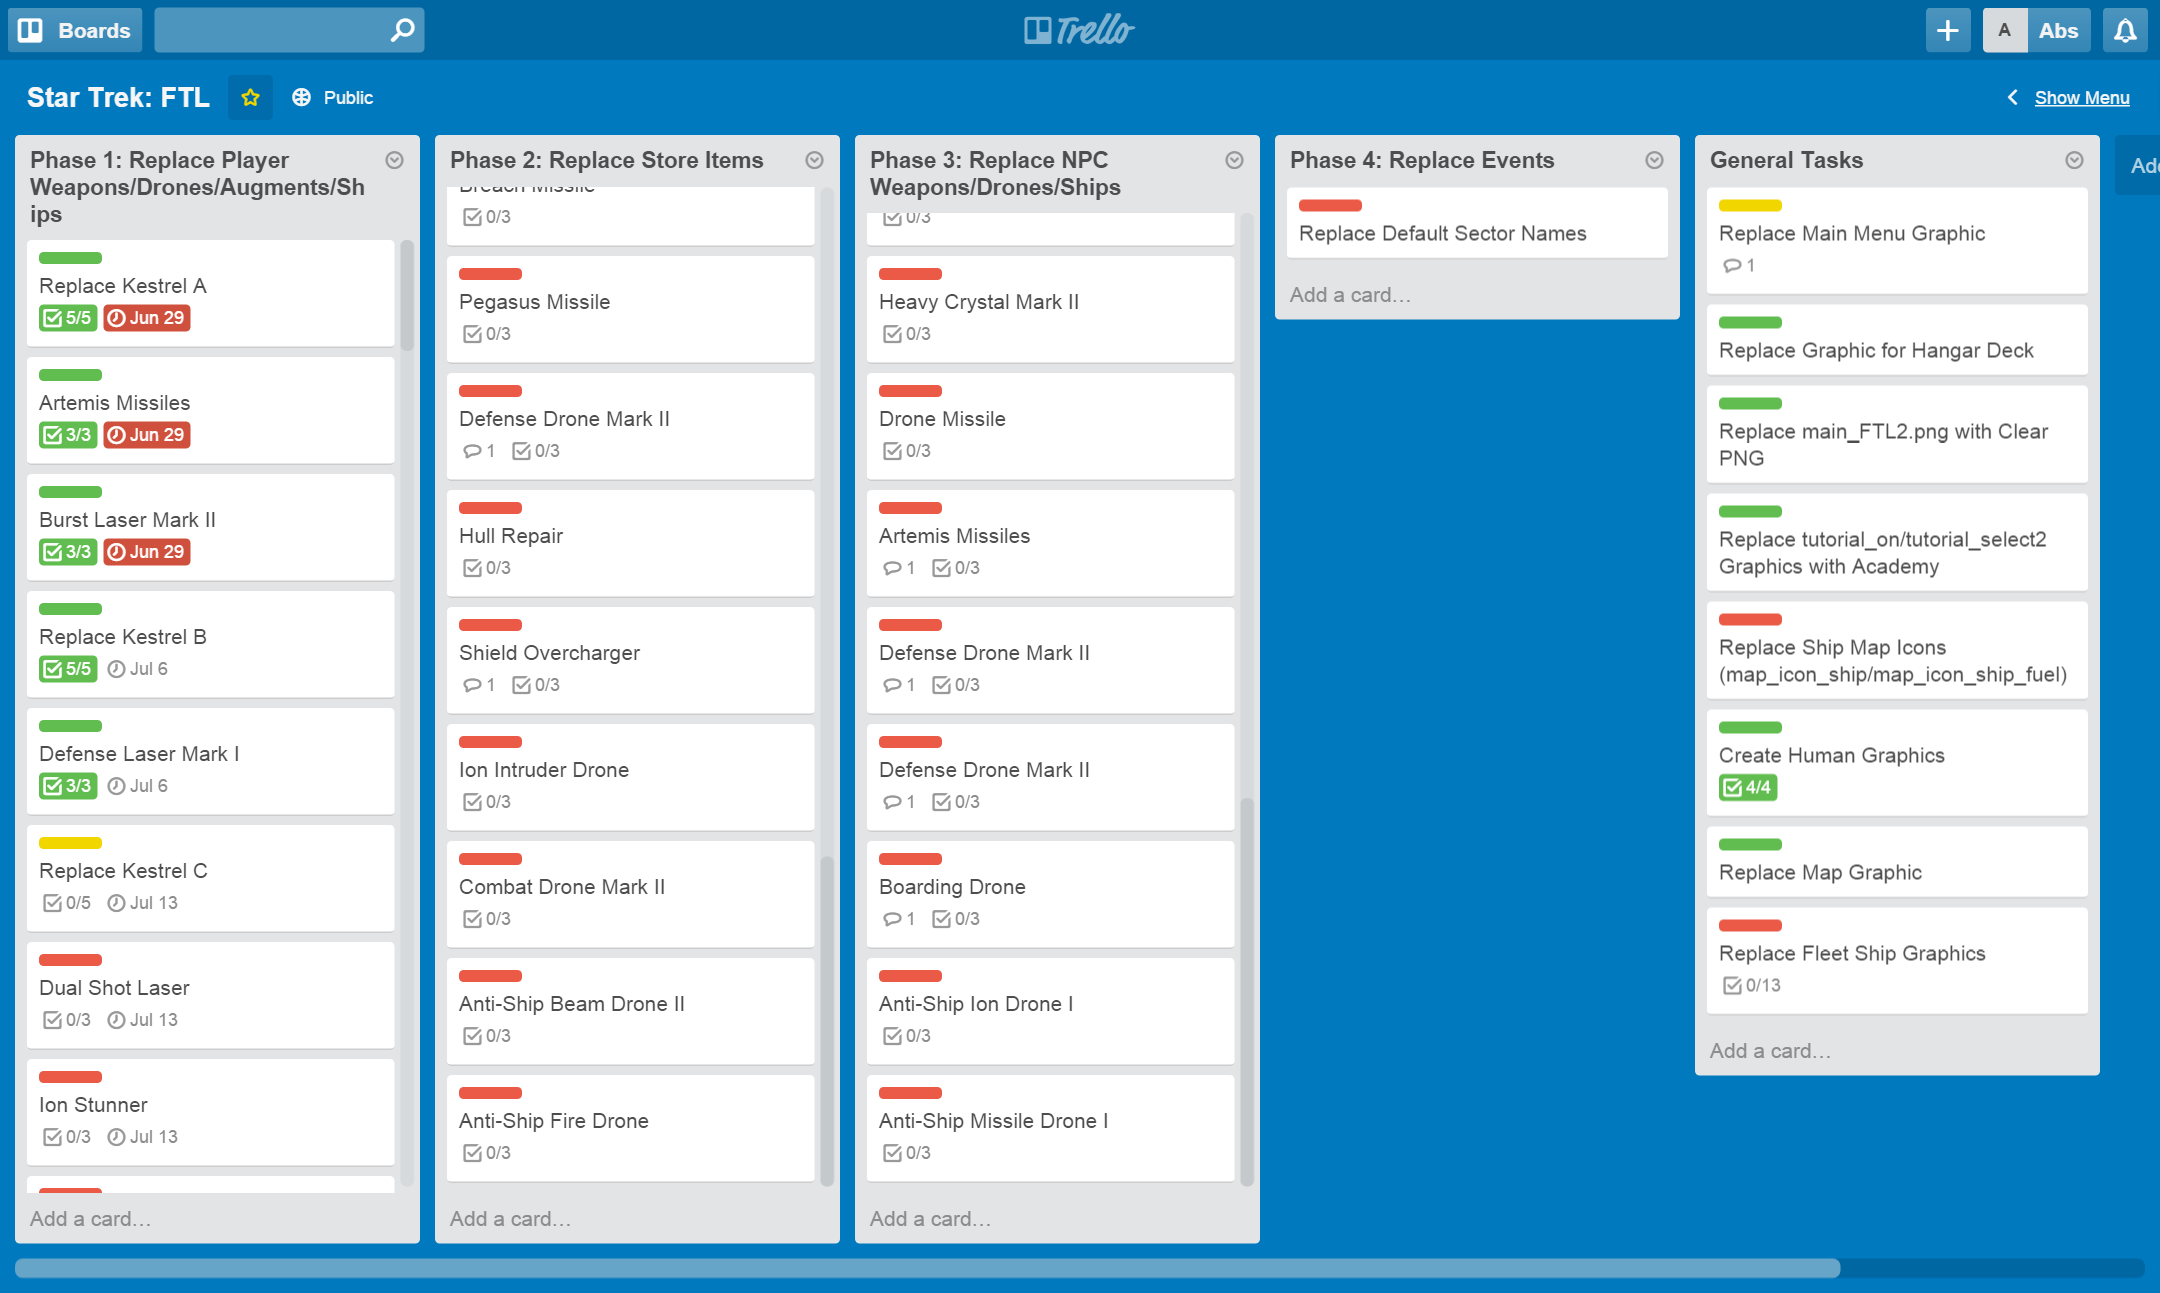The image size is (2160, 1293).
Task: Click the Boards icon button
Action: point(75,30)
